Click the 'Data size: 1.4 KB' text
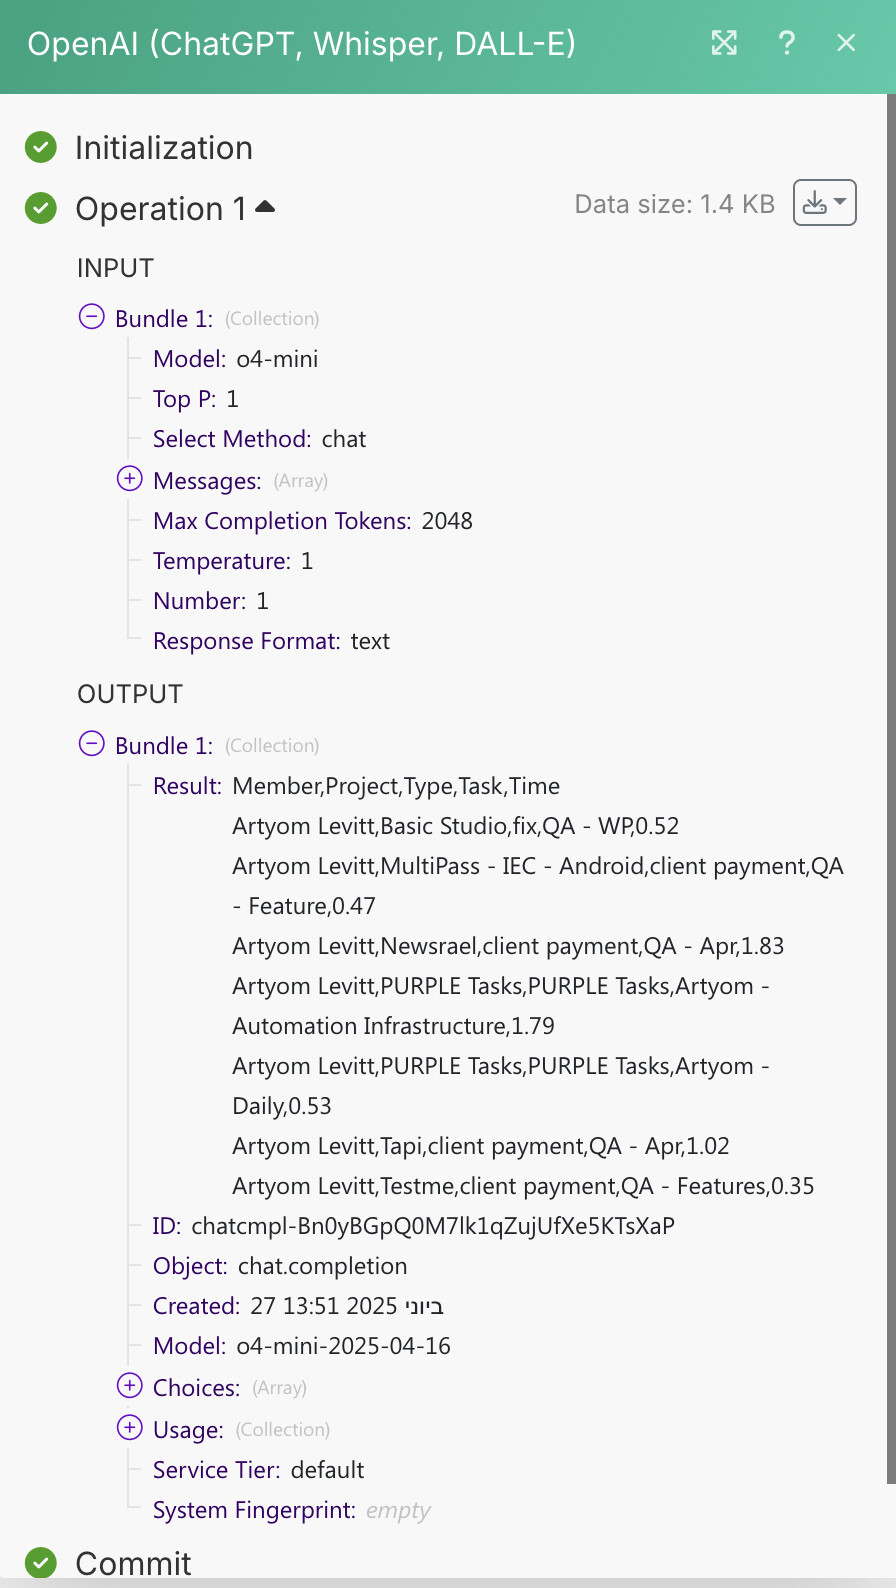896x1588 pixels. coord(675,204)
